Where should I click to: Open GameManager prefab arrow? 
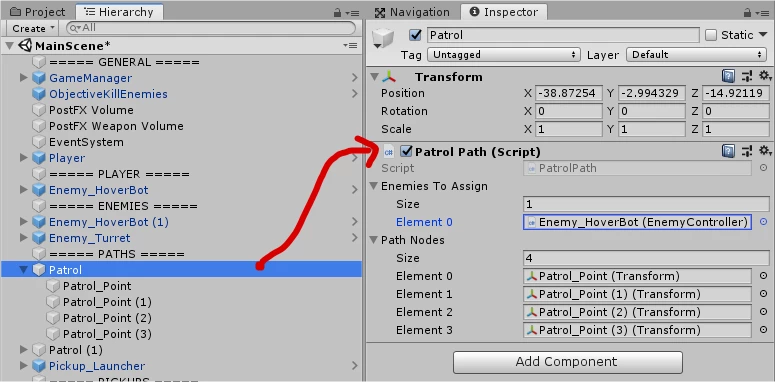tap(354, 78)
